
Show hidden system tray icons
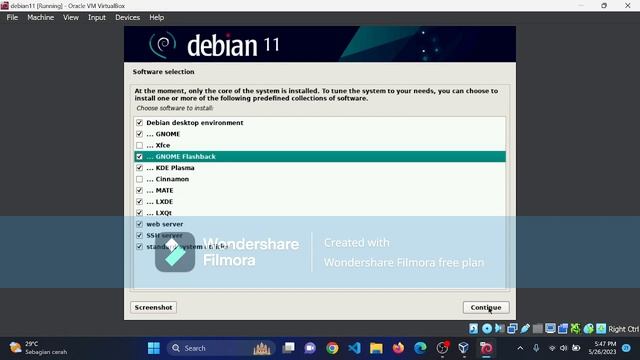pos(520,348)
